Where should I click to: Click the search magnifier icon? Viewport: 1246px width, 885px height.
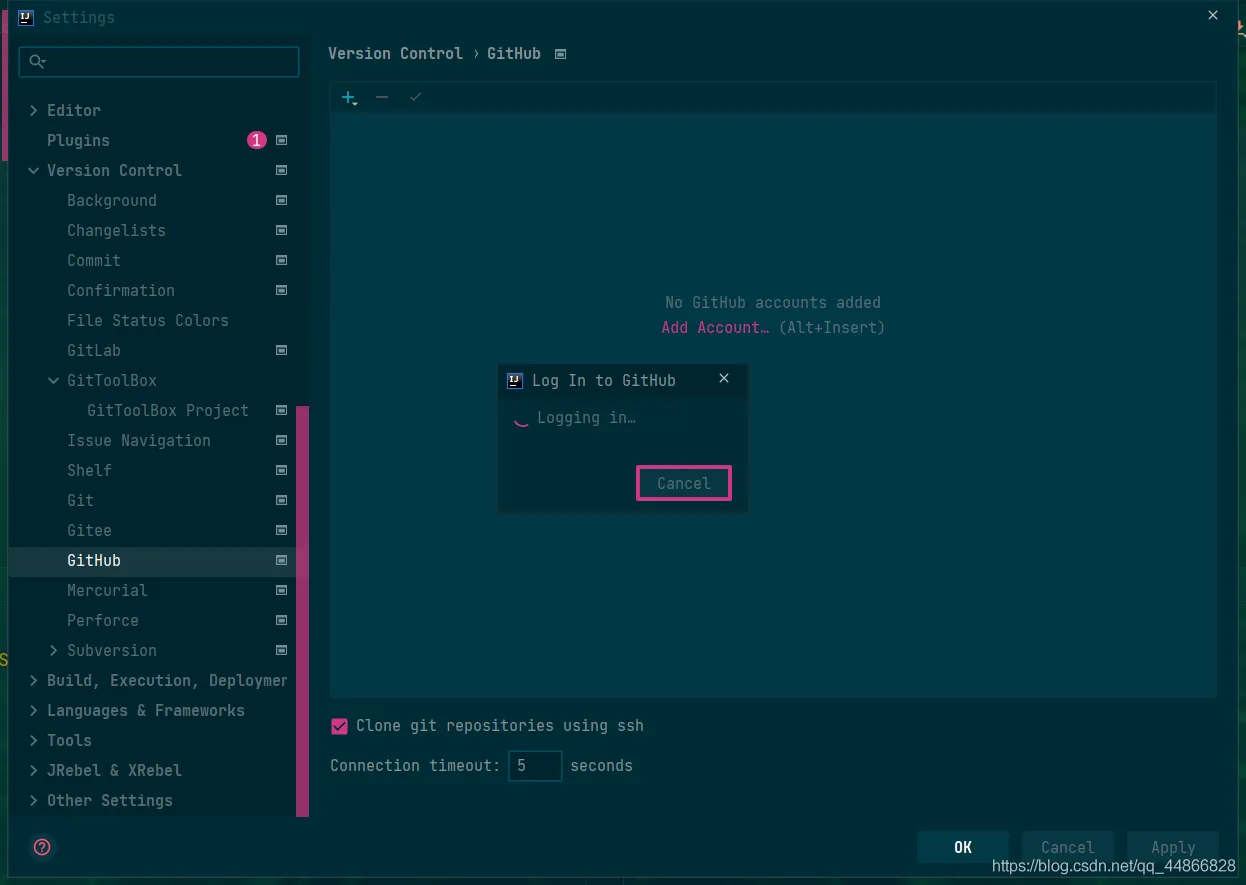pyautogui.click(x=37, y=62)
